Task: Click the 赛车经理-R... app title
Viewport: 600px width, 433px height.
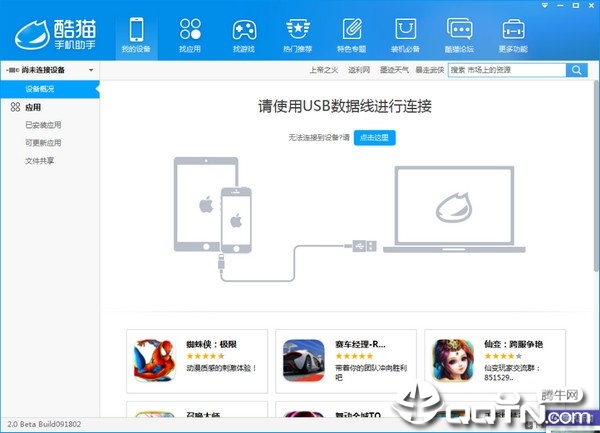Action: tap(360, 344)
